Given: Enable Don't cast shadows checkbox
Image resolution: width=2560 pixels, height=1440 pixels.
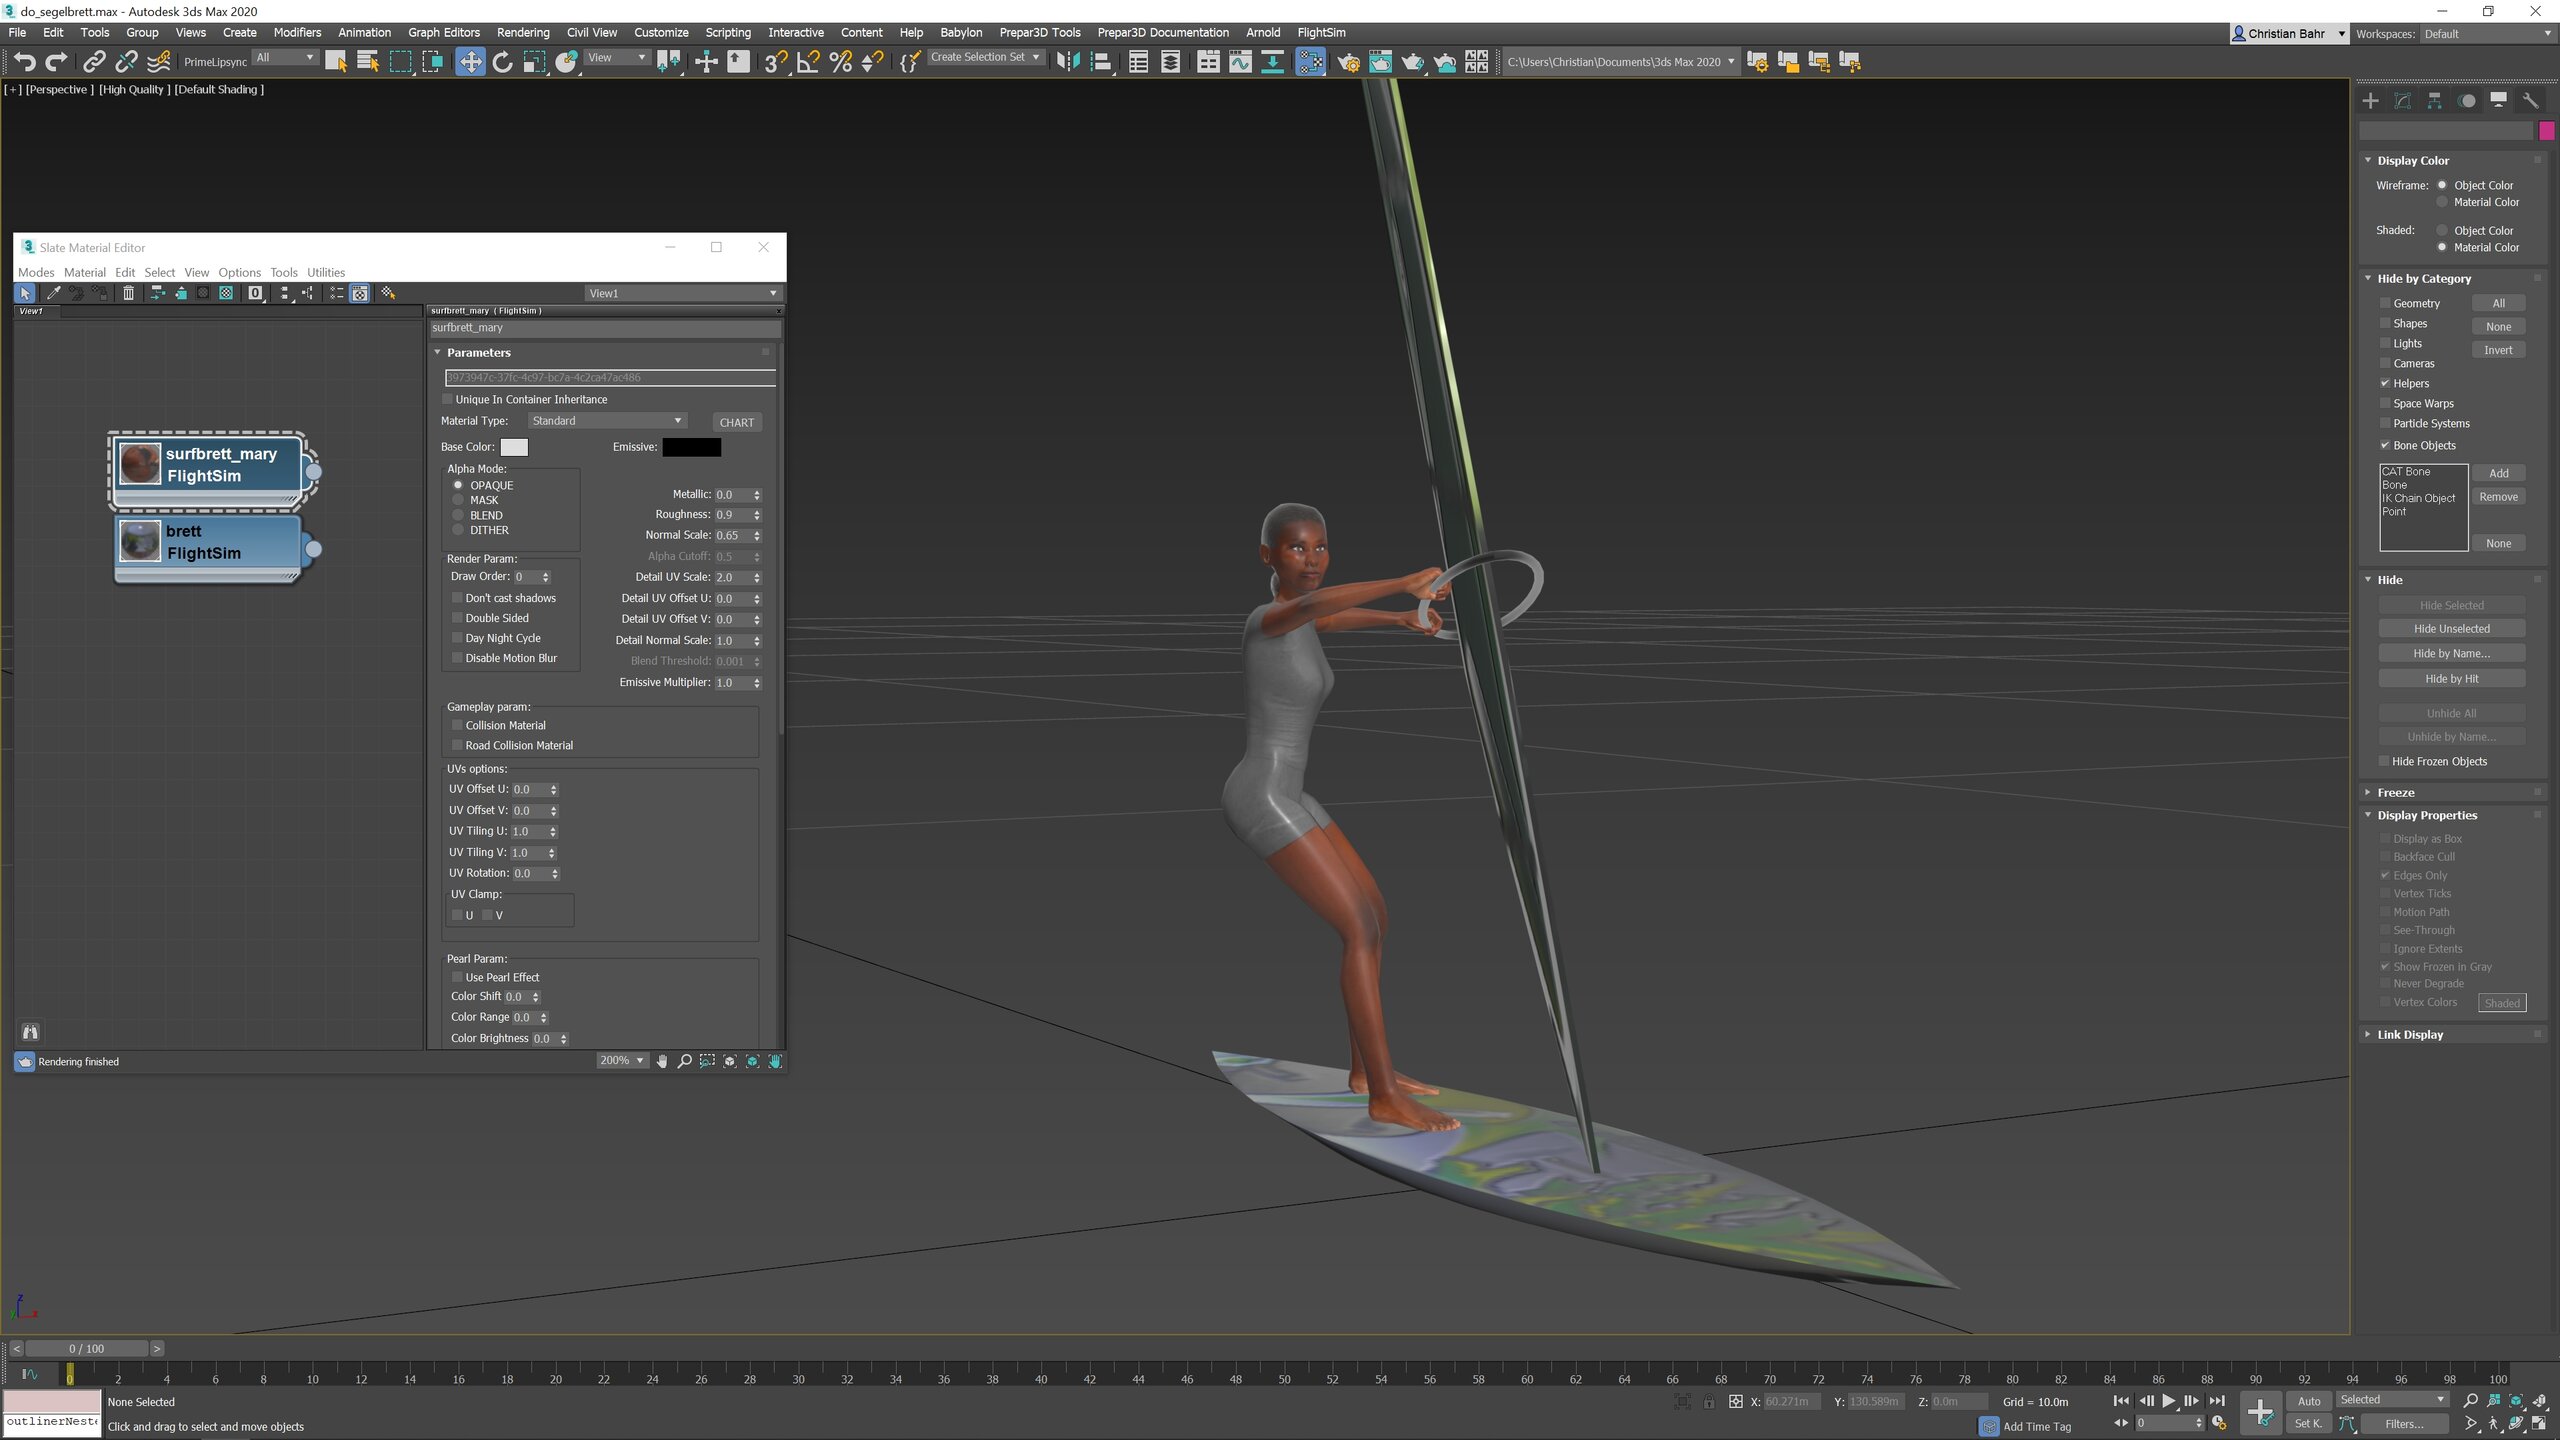Looking at the screenshot, I should (457, 598).
